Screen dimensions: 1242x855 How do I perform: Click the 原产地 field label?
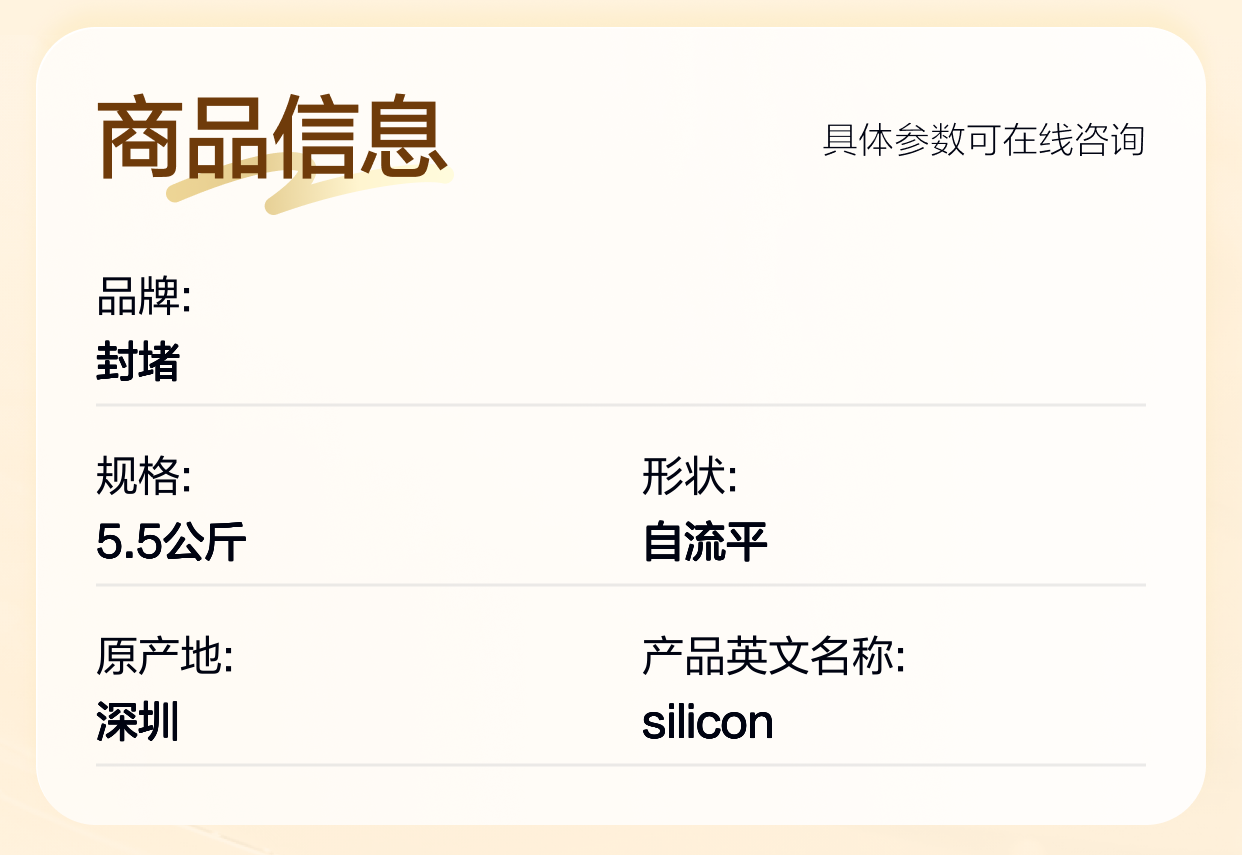pos(164,657)
